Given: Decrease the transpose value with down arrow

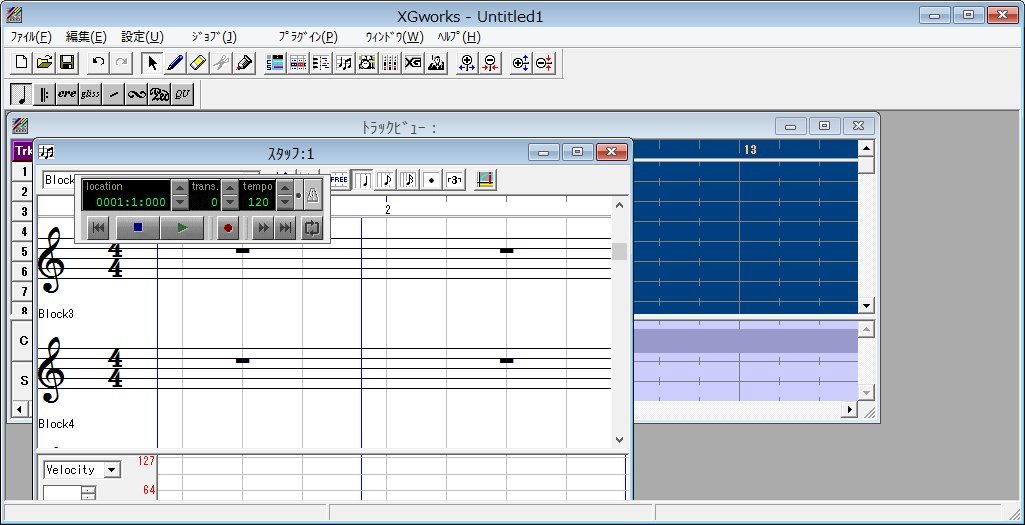Looking at the screenshot, I should point(230,202).
